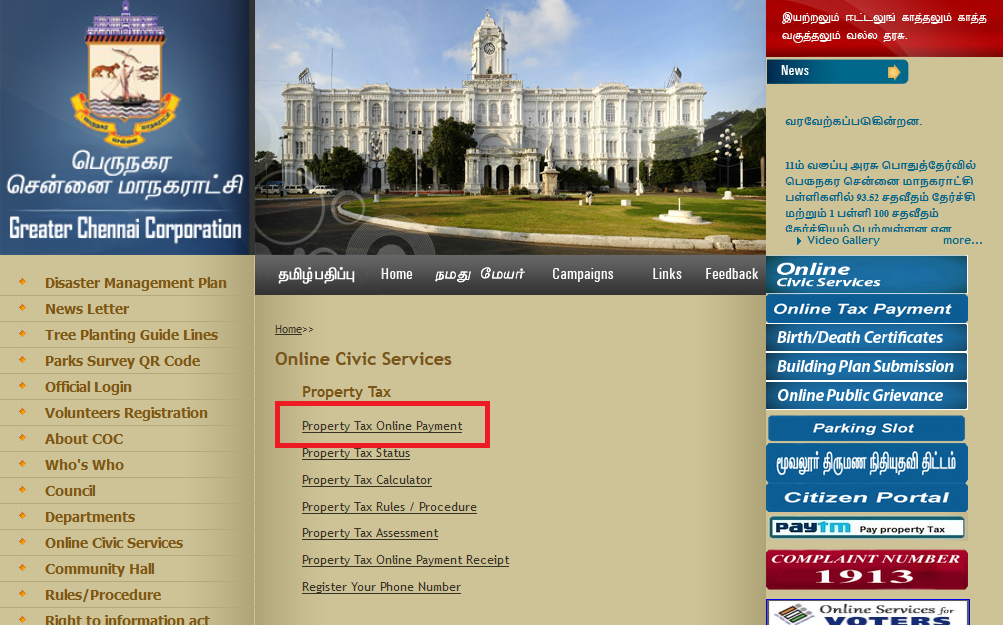Select Feedback from the navigation bar
1003x625 pixels.
[x=731, y=273]
